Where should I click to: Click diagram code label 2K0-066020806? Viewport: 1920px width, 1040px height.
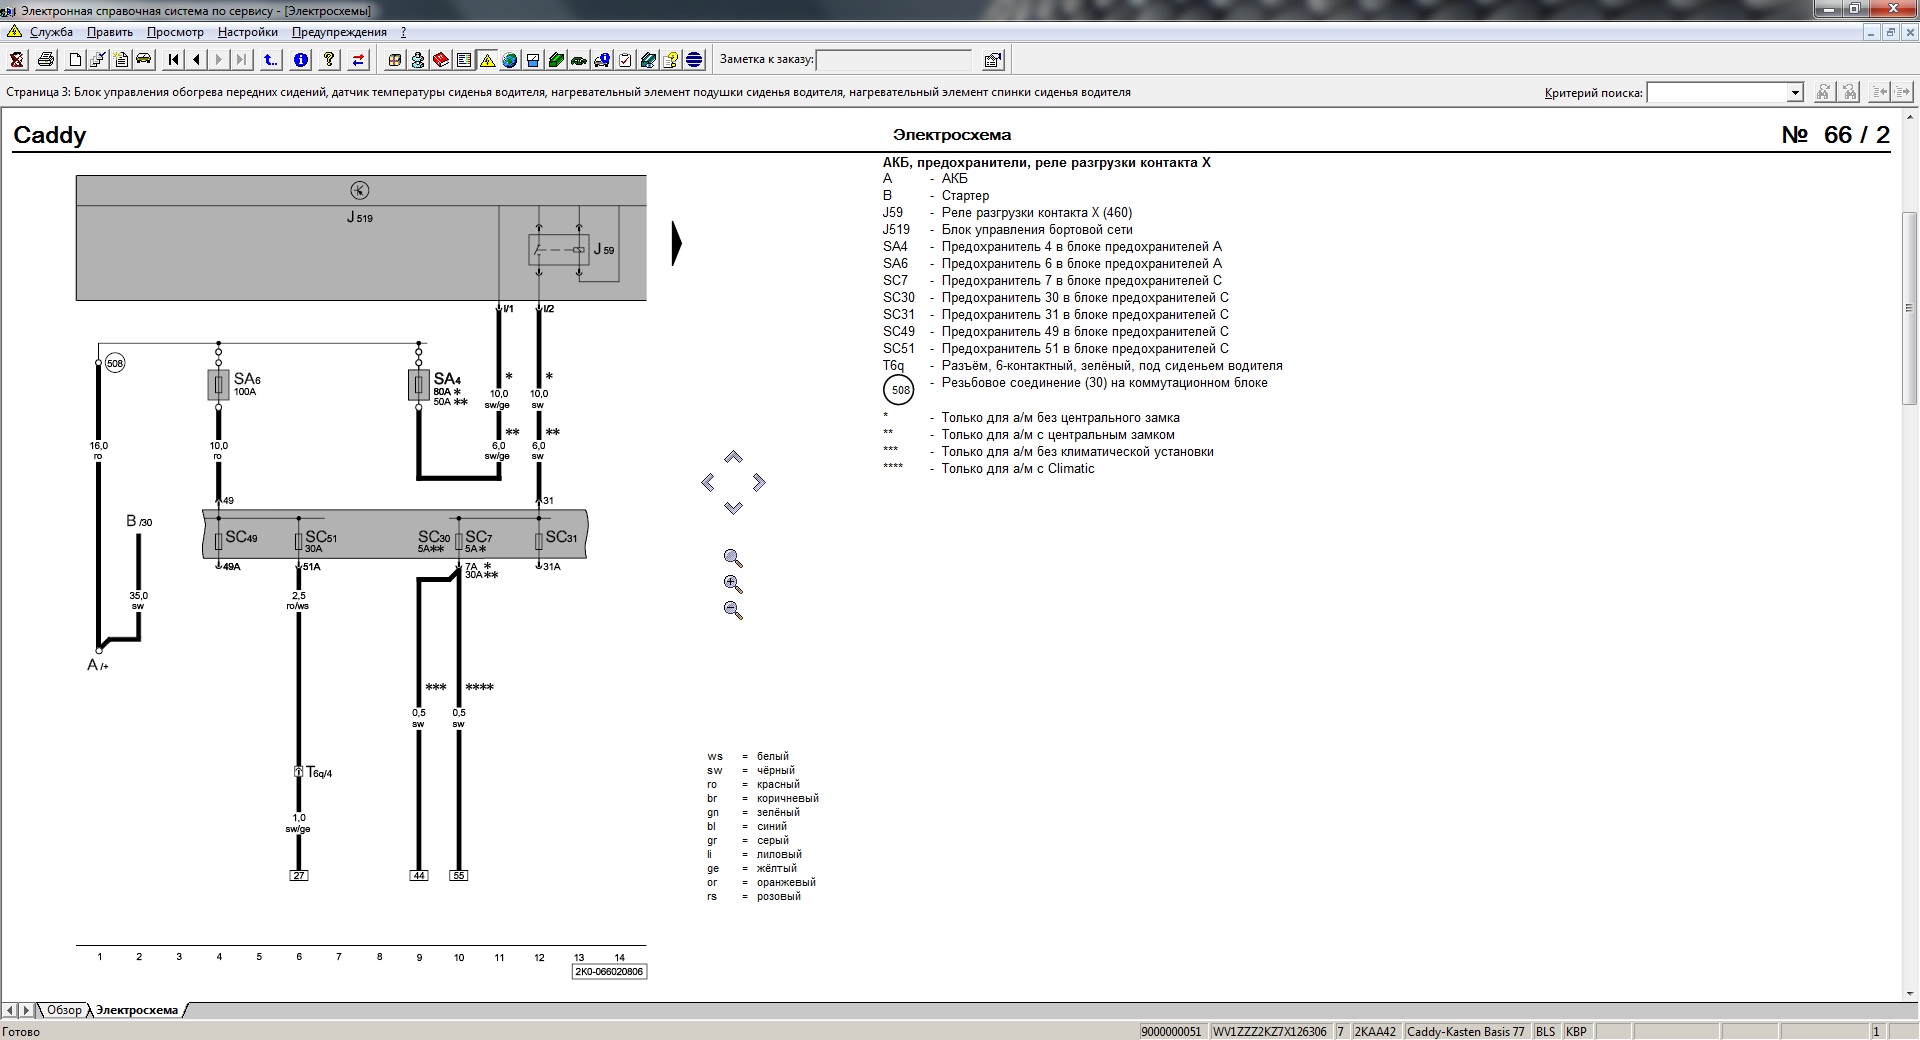[x=609, y=971]
